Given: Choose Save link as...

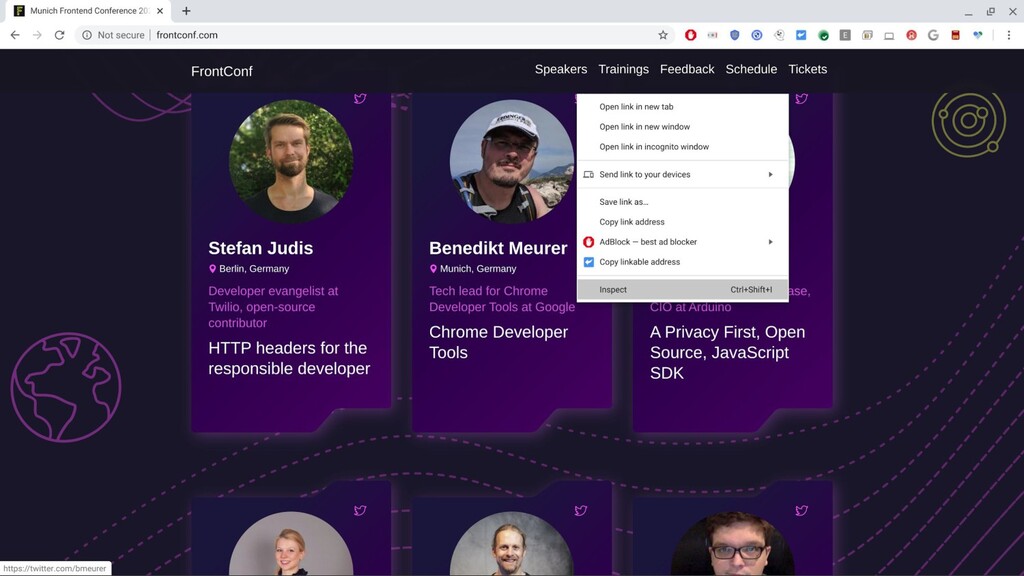Looking at the screenshot, I should pos(682,202).
